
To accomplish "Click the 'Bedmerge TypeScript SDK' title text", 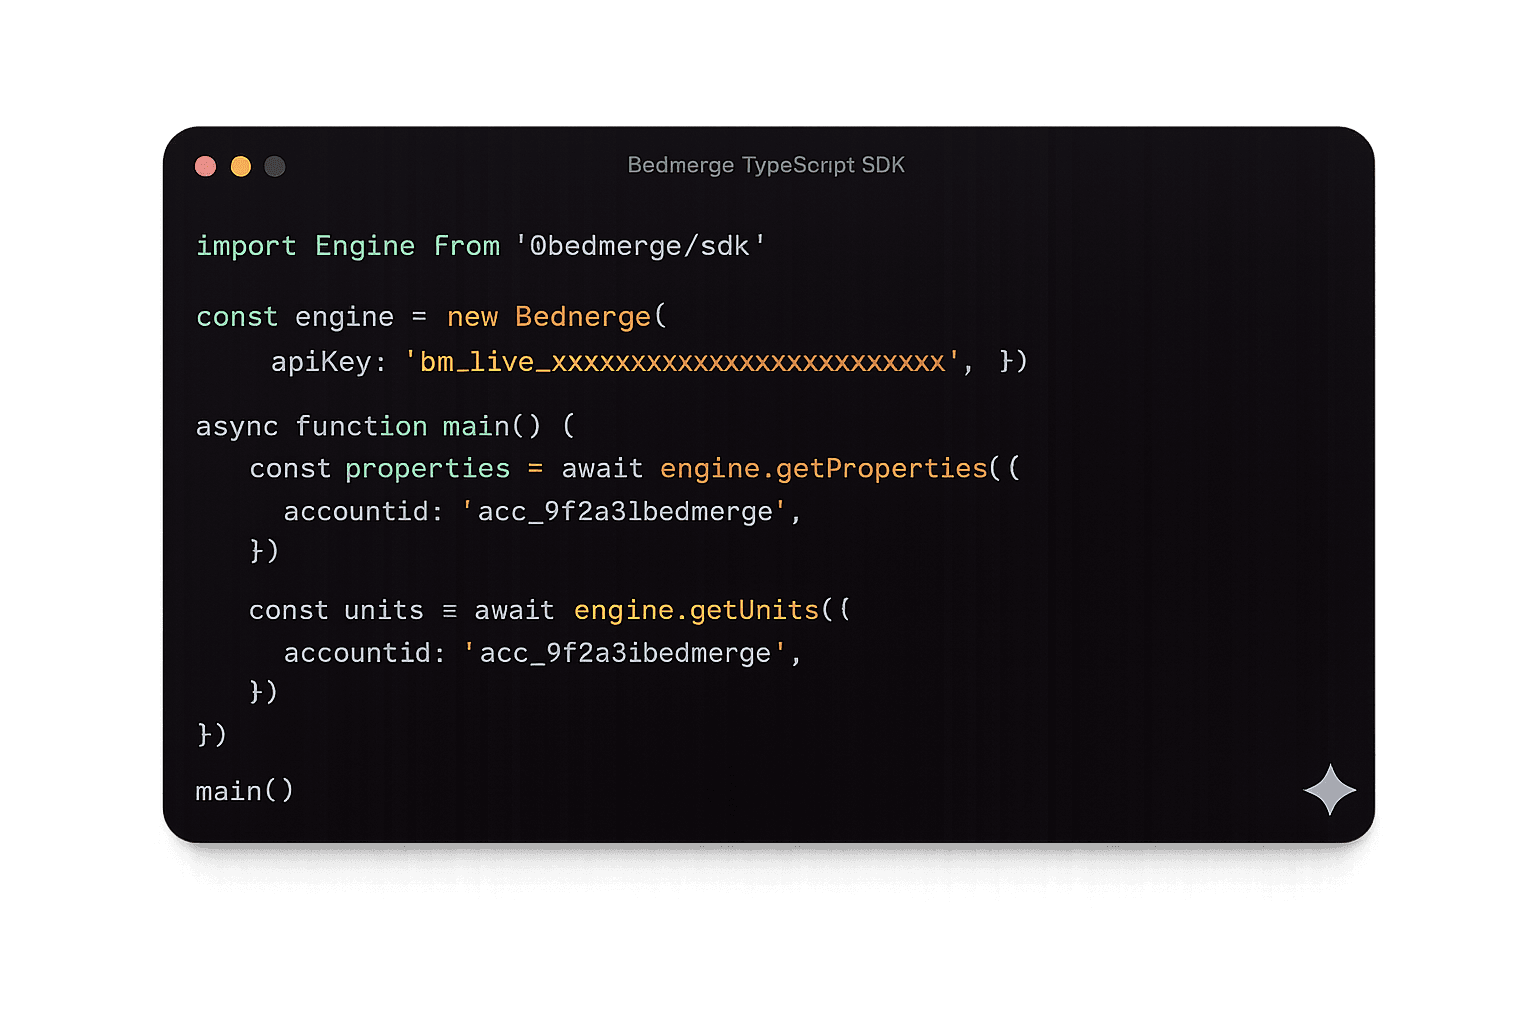I will (766, 164).
